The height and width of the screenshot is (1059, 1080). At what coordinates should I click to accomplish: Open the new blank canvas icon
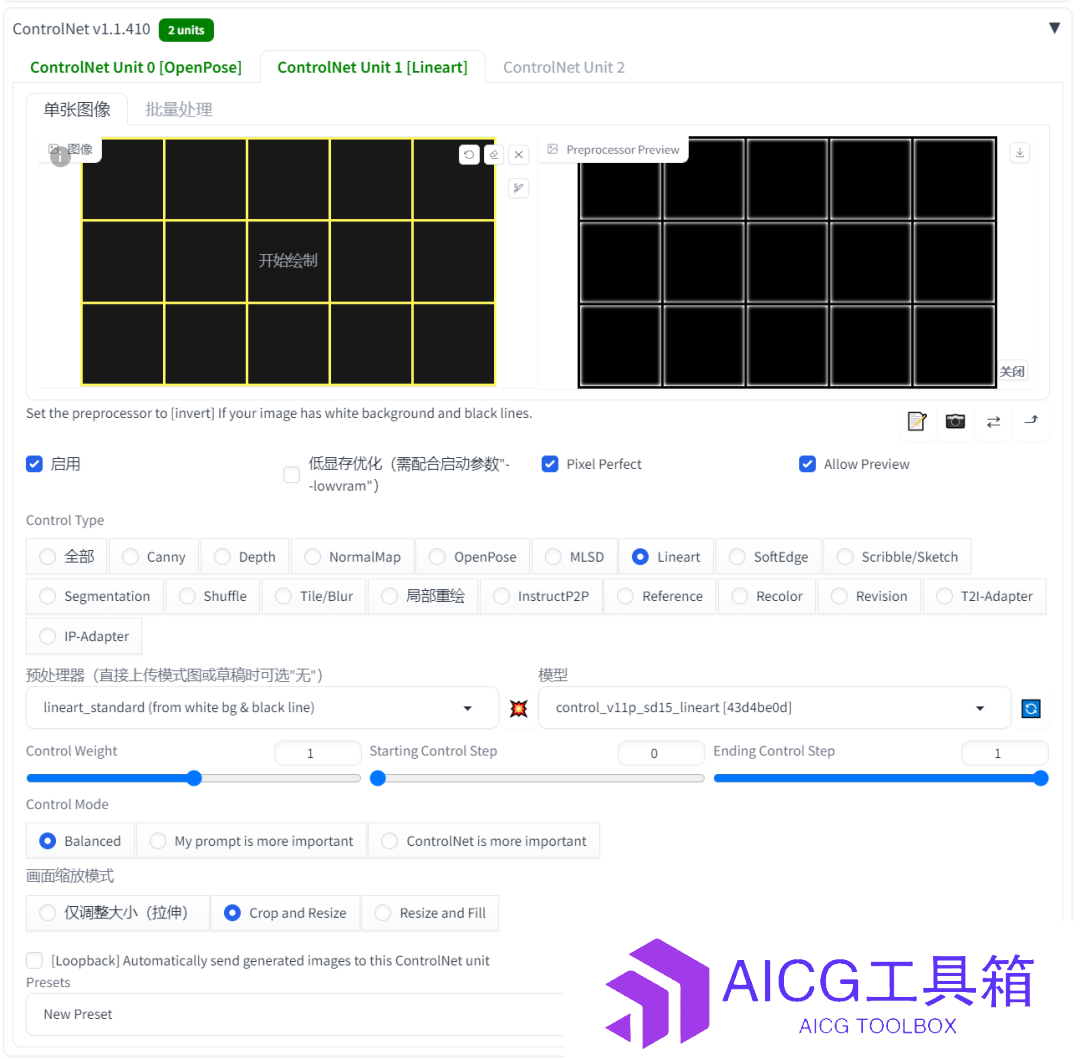917,421
